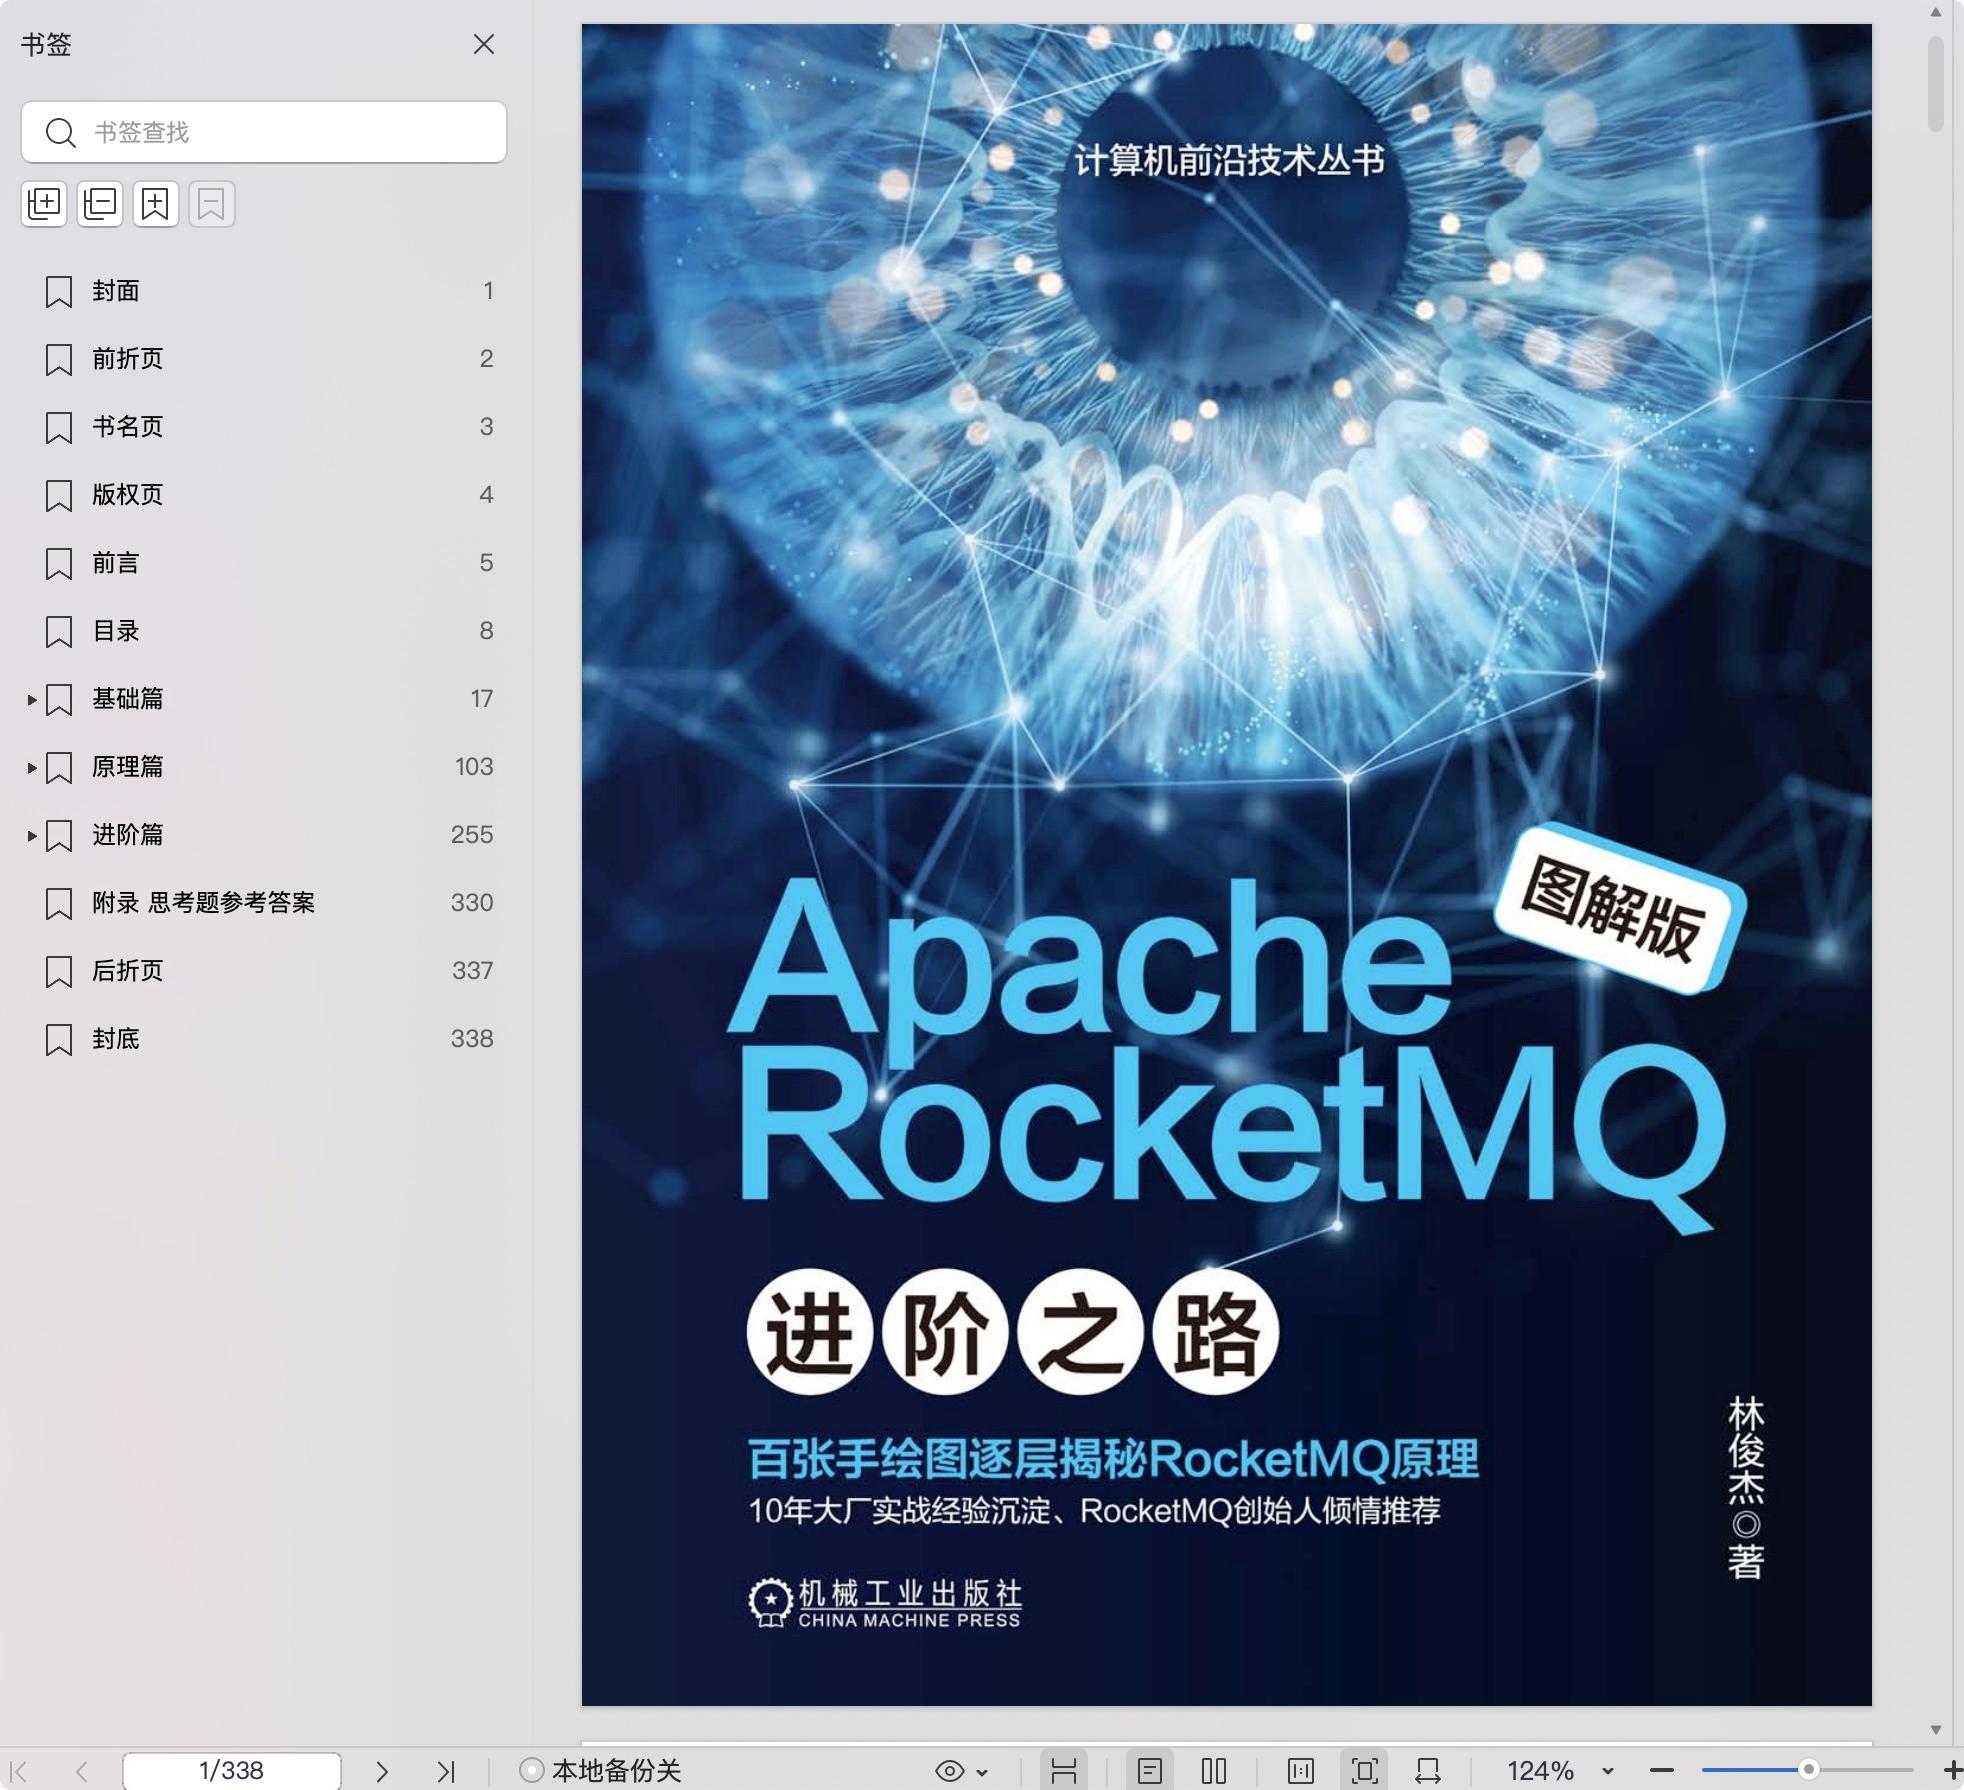Click the actual size icon
Image resolution: width=1964 pixels, height=1790 pixels.
tap(1301, 1771)
